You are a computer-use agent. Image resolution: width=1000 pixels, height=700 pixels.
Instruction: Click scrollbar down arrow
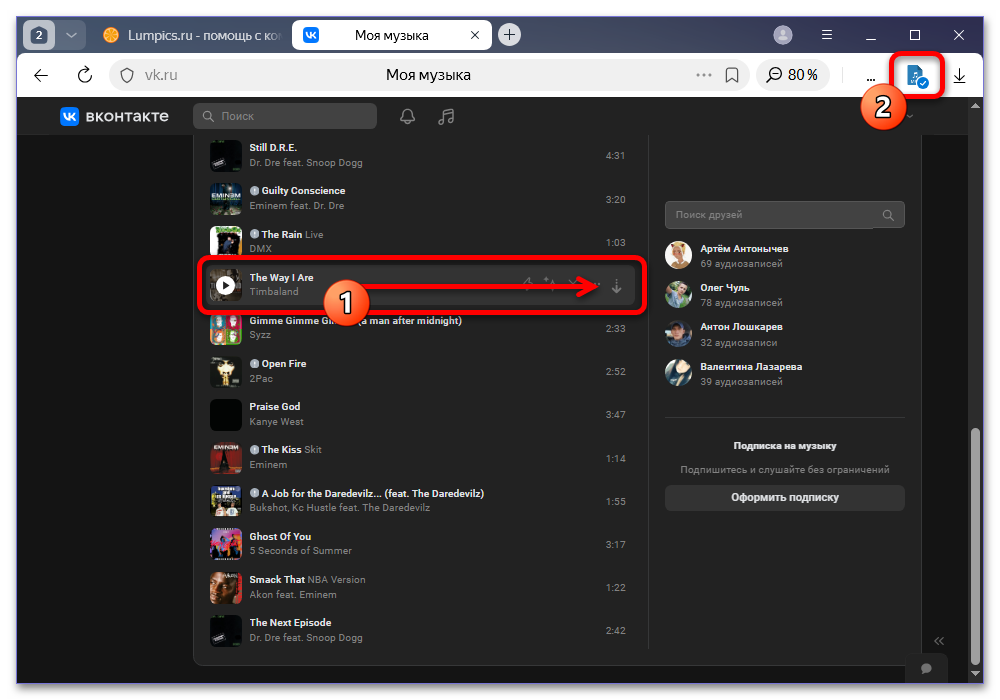click(x=975, y=673)
